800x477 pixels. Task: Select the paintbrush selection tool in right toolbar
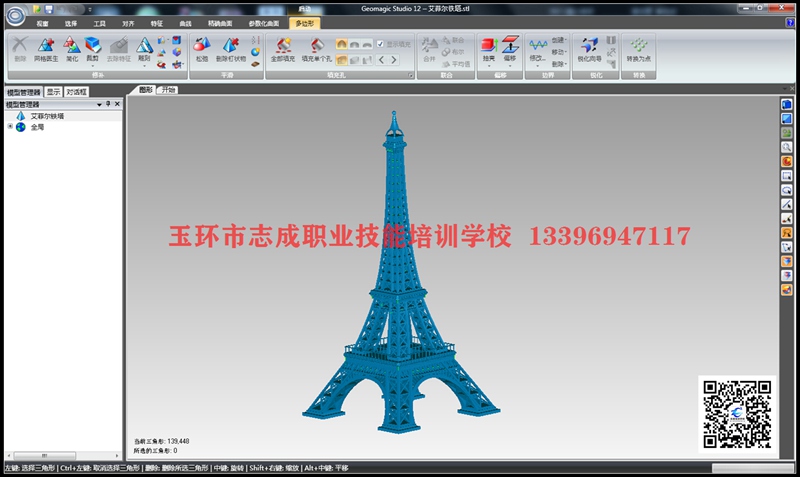tap(787, 219)
